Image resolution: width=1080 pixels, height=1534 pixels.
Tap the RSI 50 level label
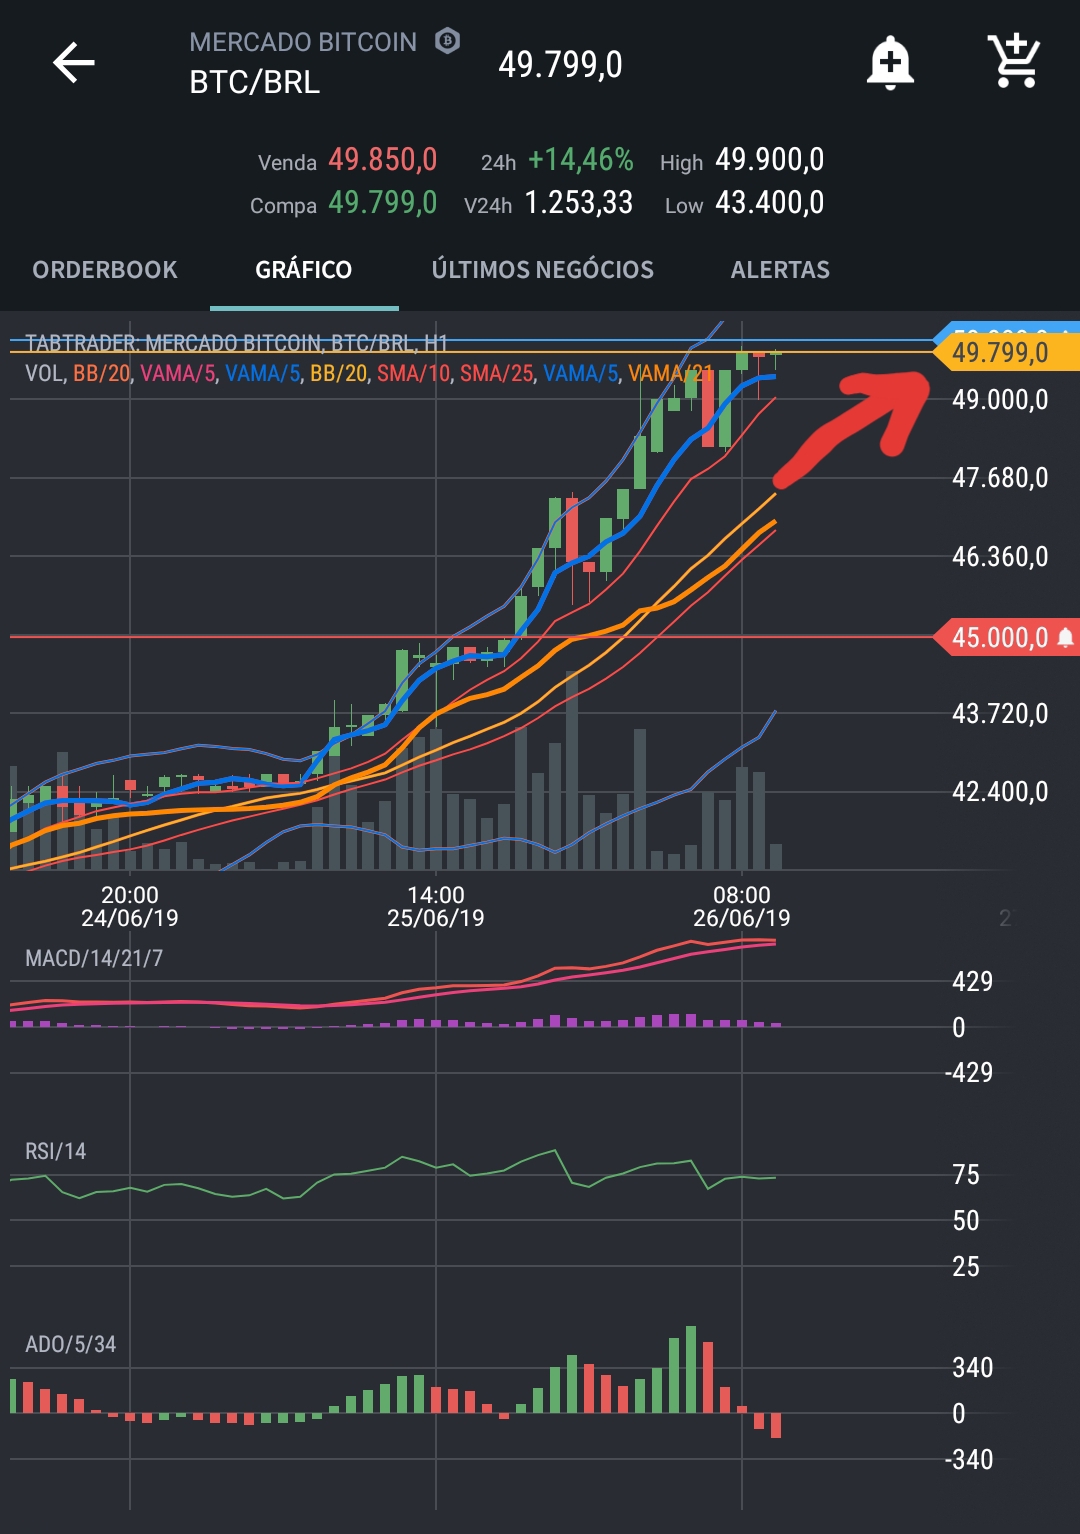click(966, 1221)
